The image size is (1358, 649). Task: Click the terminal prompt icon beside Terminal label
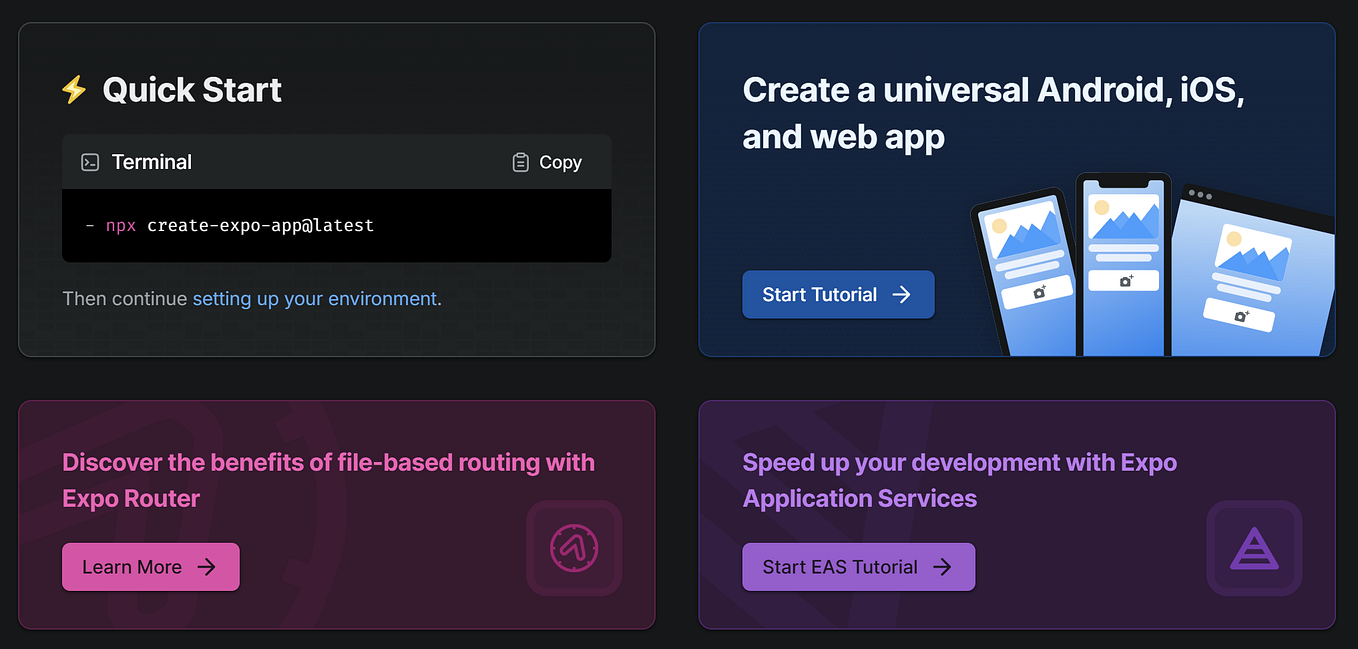(x=90, y=161)
